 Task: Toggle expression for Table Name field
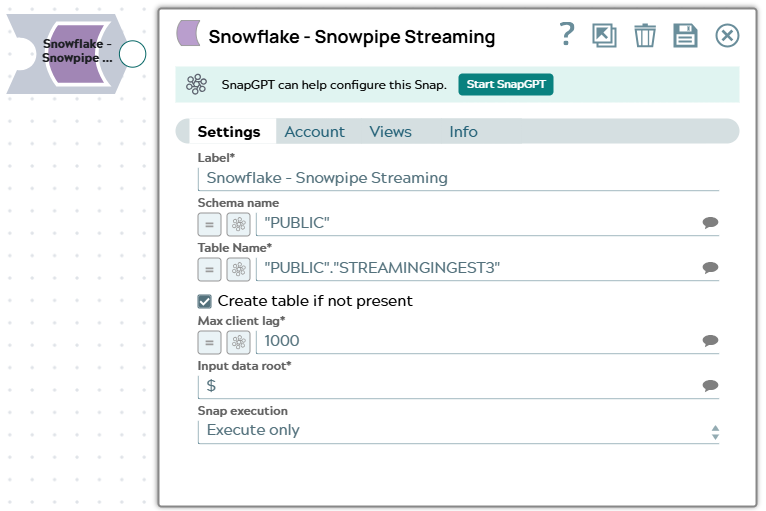click(x=209, y=269)
